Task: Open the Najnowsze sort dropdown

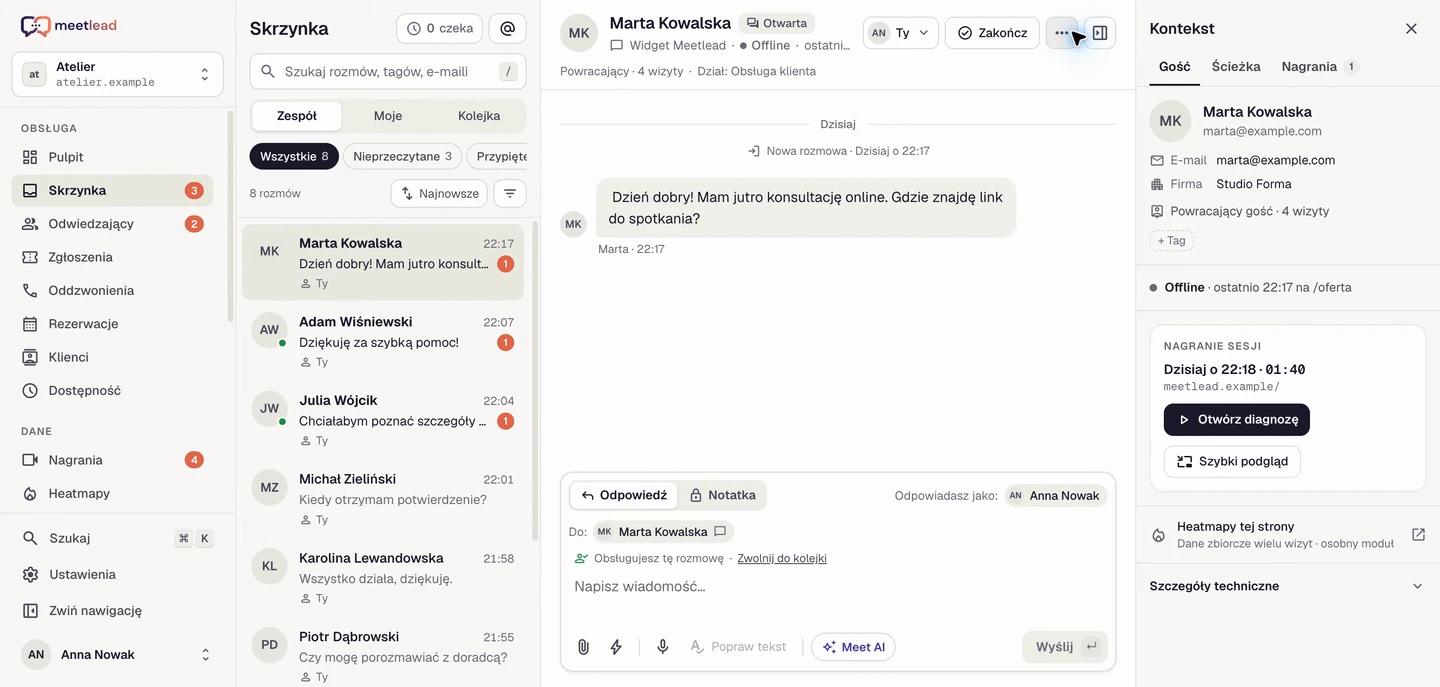Action: 439,193
